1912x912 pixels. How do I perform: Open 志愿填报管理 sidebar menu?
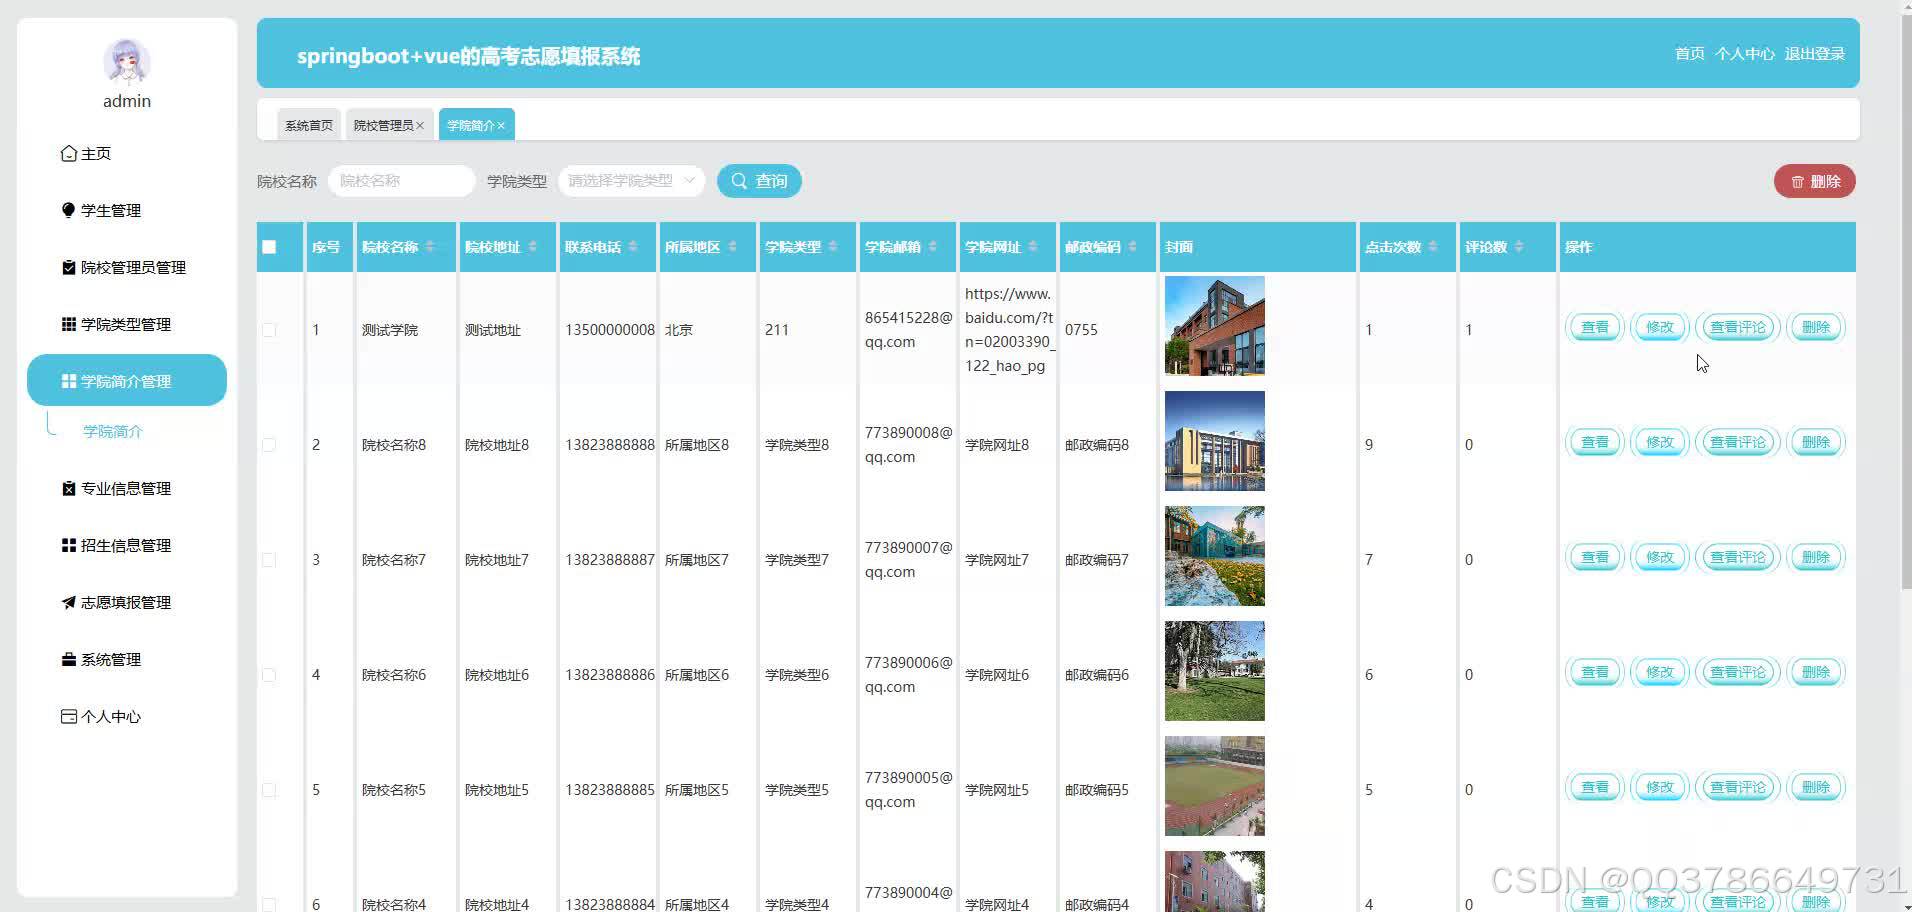(x=116, y=602)
